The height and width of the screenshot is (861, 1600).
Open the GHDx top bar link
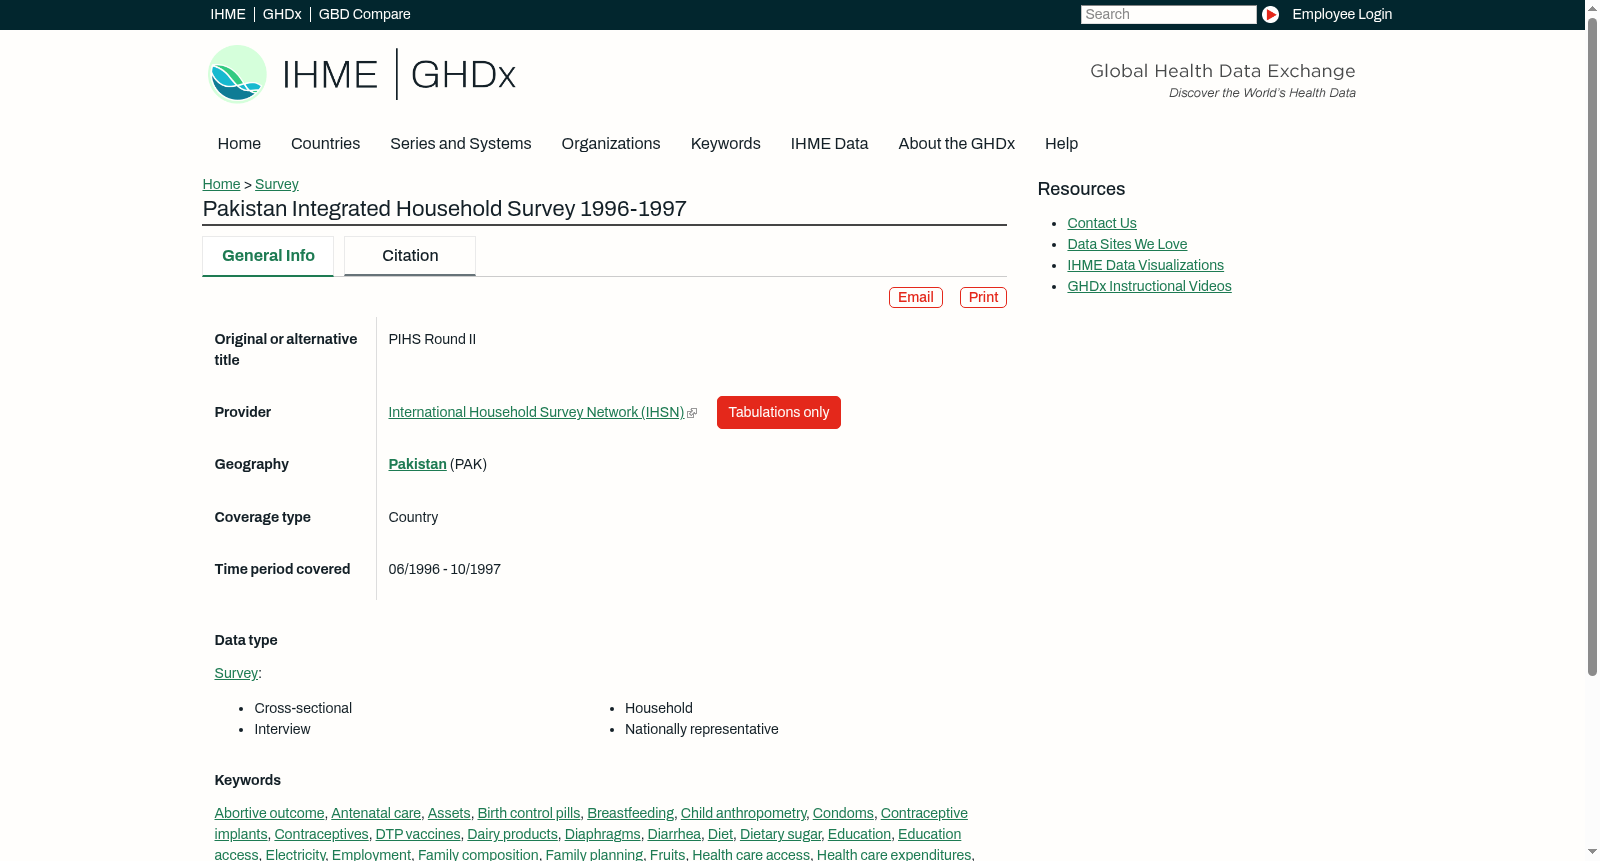282,14
